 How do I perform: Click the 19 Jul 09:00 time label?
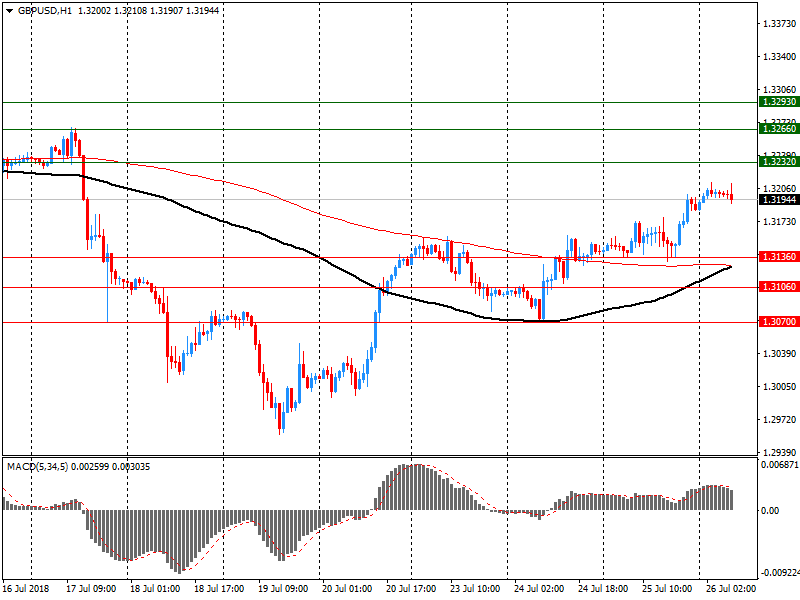click(283, 589)
